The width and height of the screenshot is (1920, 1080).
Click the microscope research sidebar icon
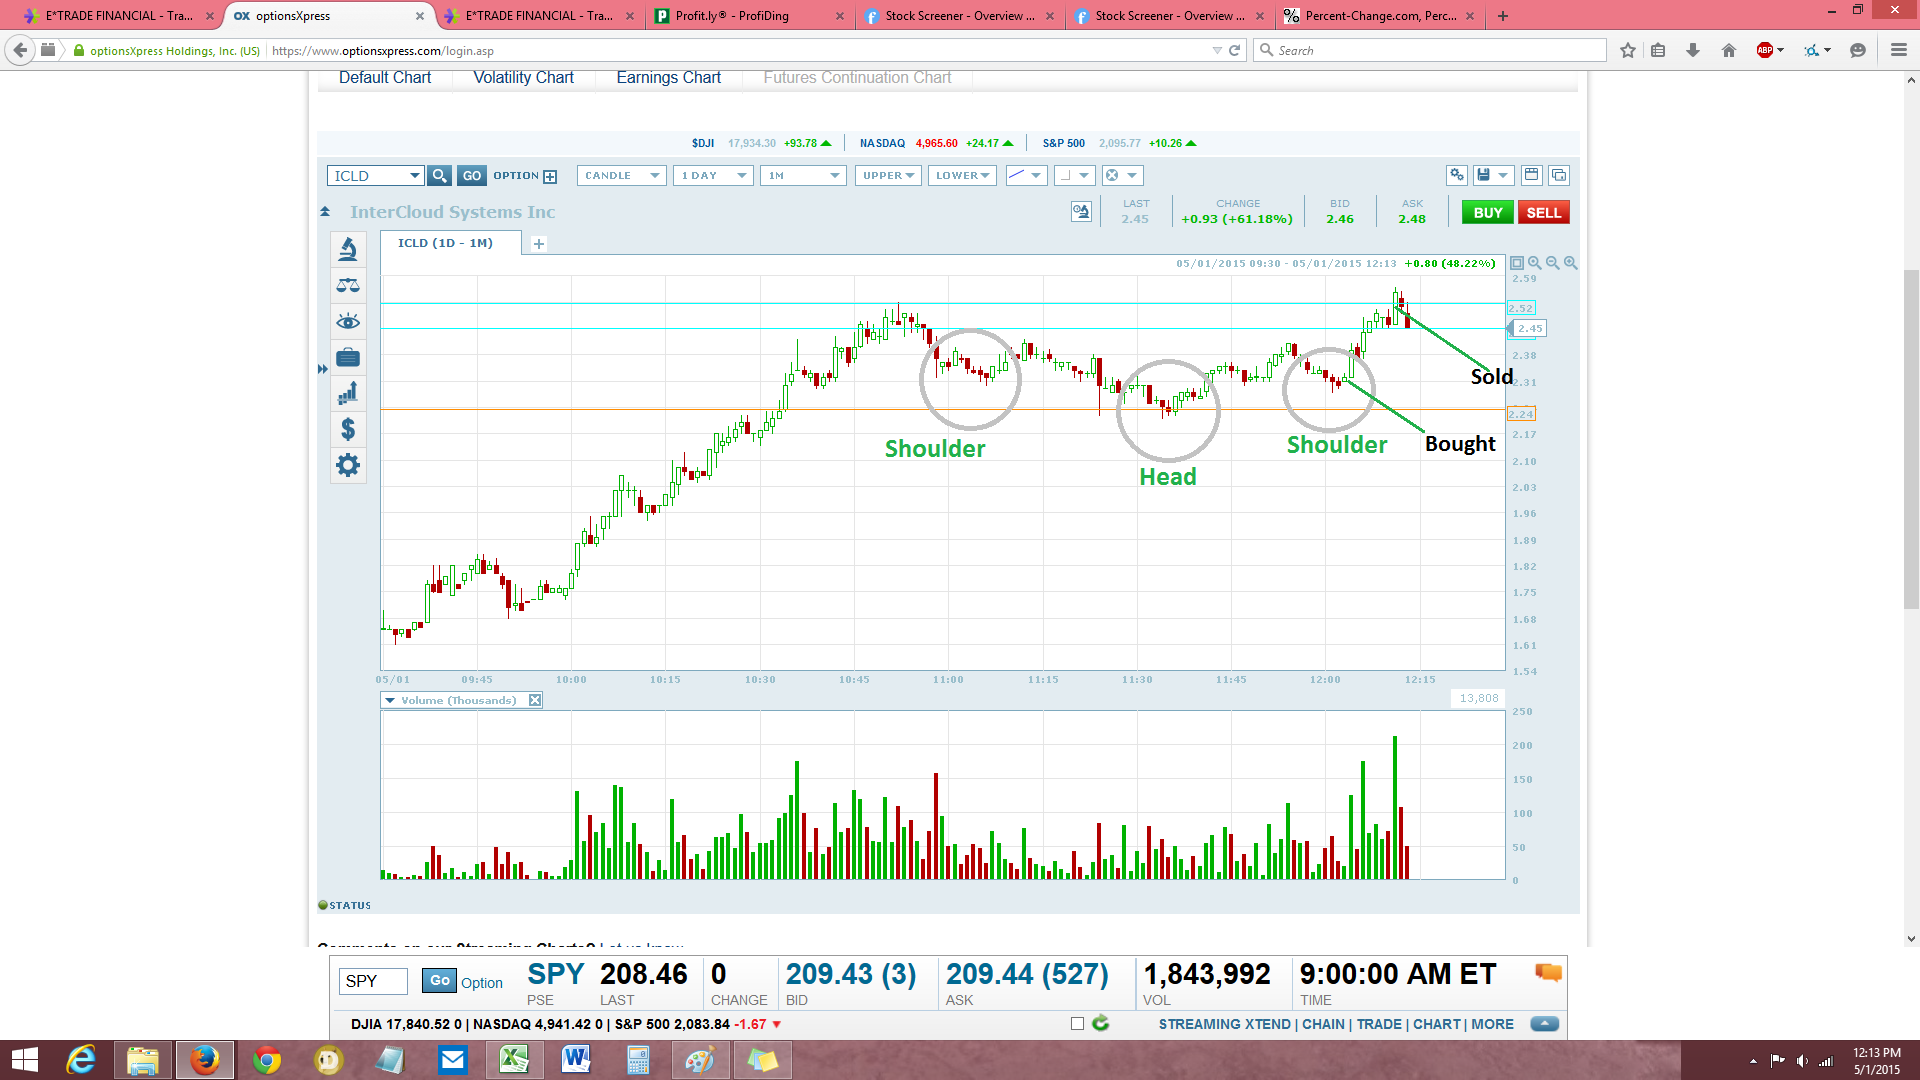[x=348, y=249]
